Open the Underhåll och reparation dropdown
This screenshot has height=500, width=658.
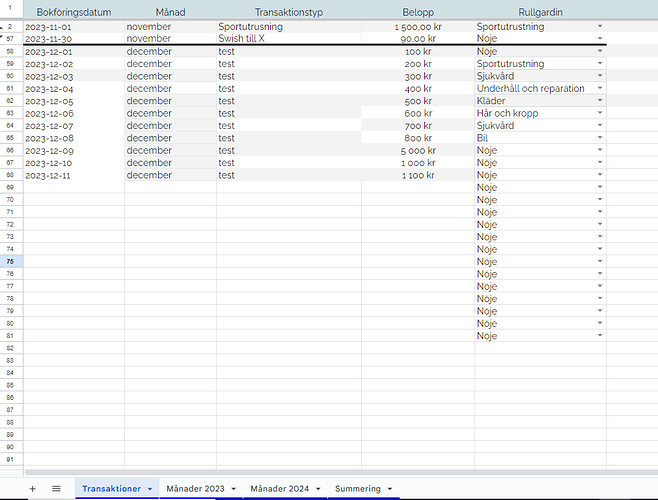599,89
